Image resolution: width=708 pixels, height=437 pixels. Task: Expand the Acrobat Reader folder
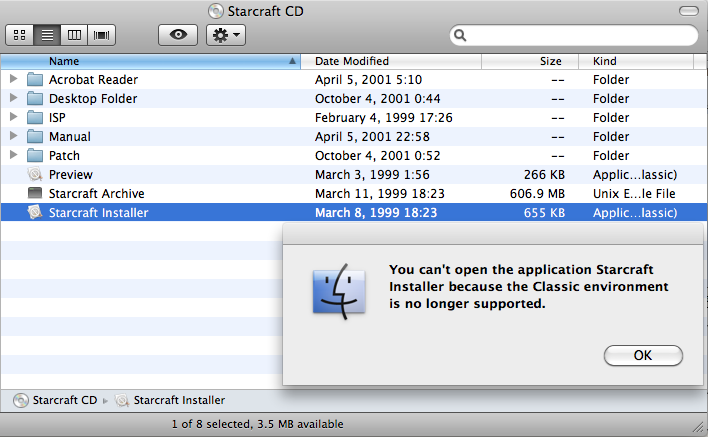coord(14,79)
